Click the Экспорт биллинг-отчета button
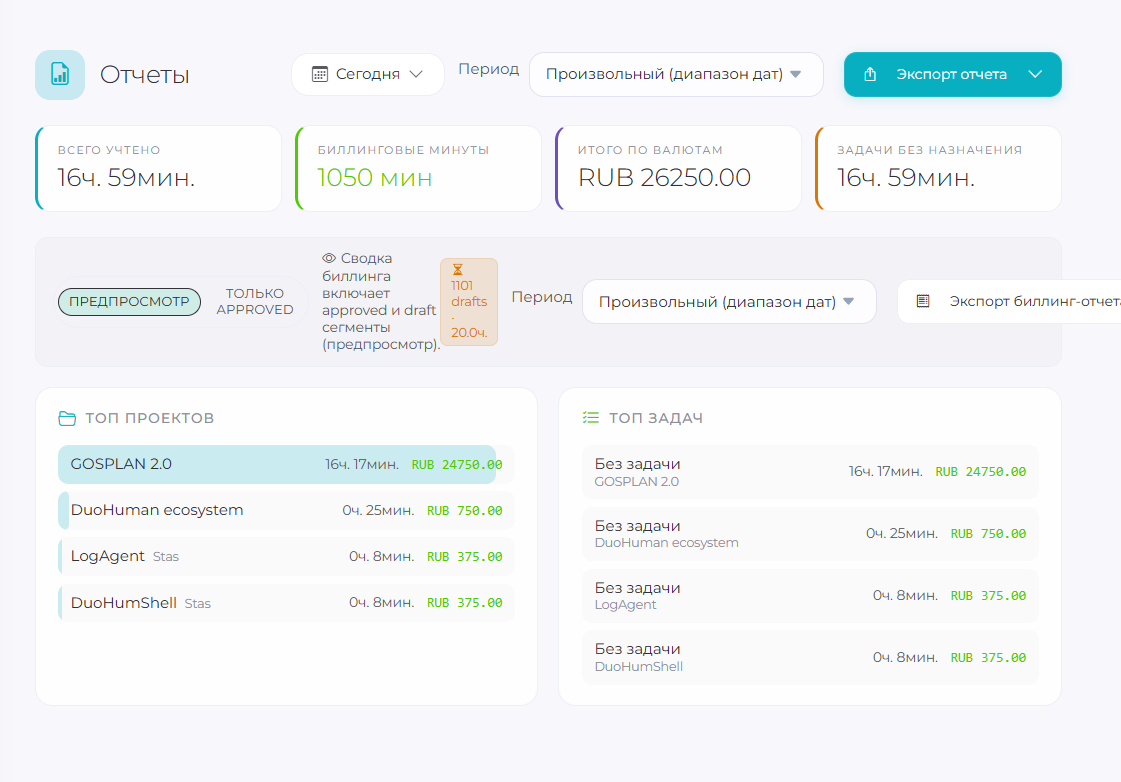This screenshot has height=782, width=1121. click(1009, 302)
